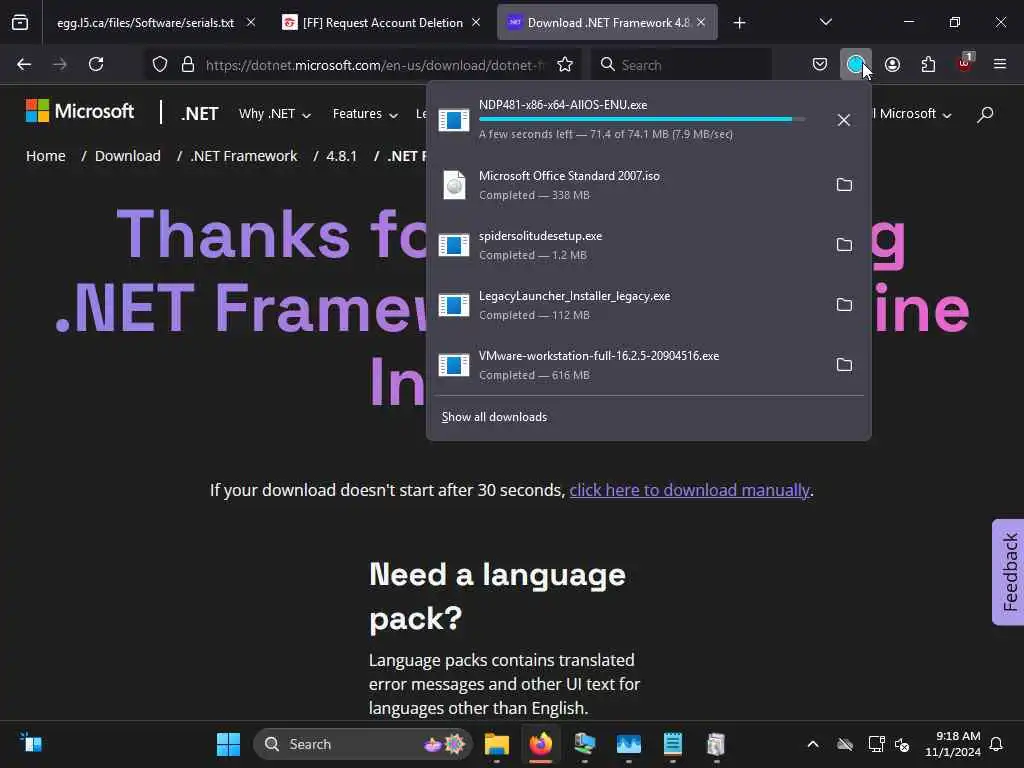Open spidersolitudesetup.exe download entry

625,245
